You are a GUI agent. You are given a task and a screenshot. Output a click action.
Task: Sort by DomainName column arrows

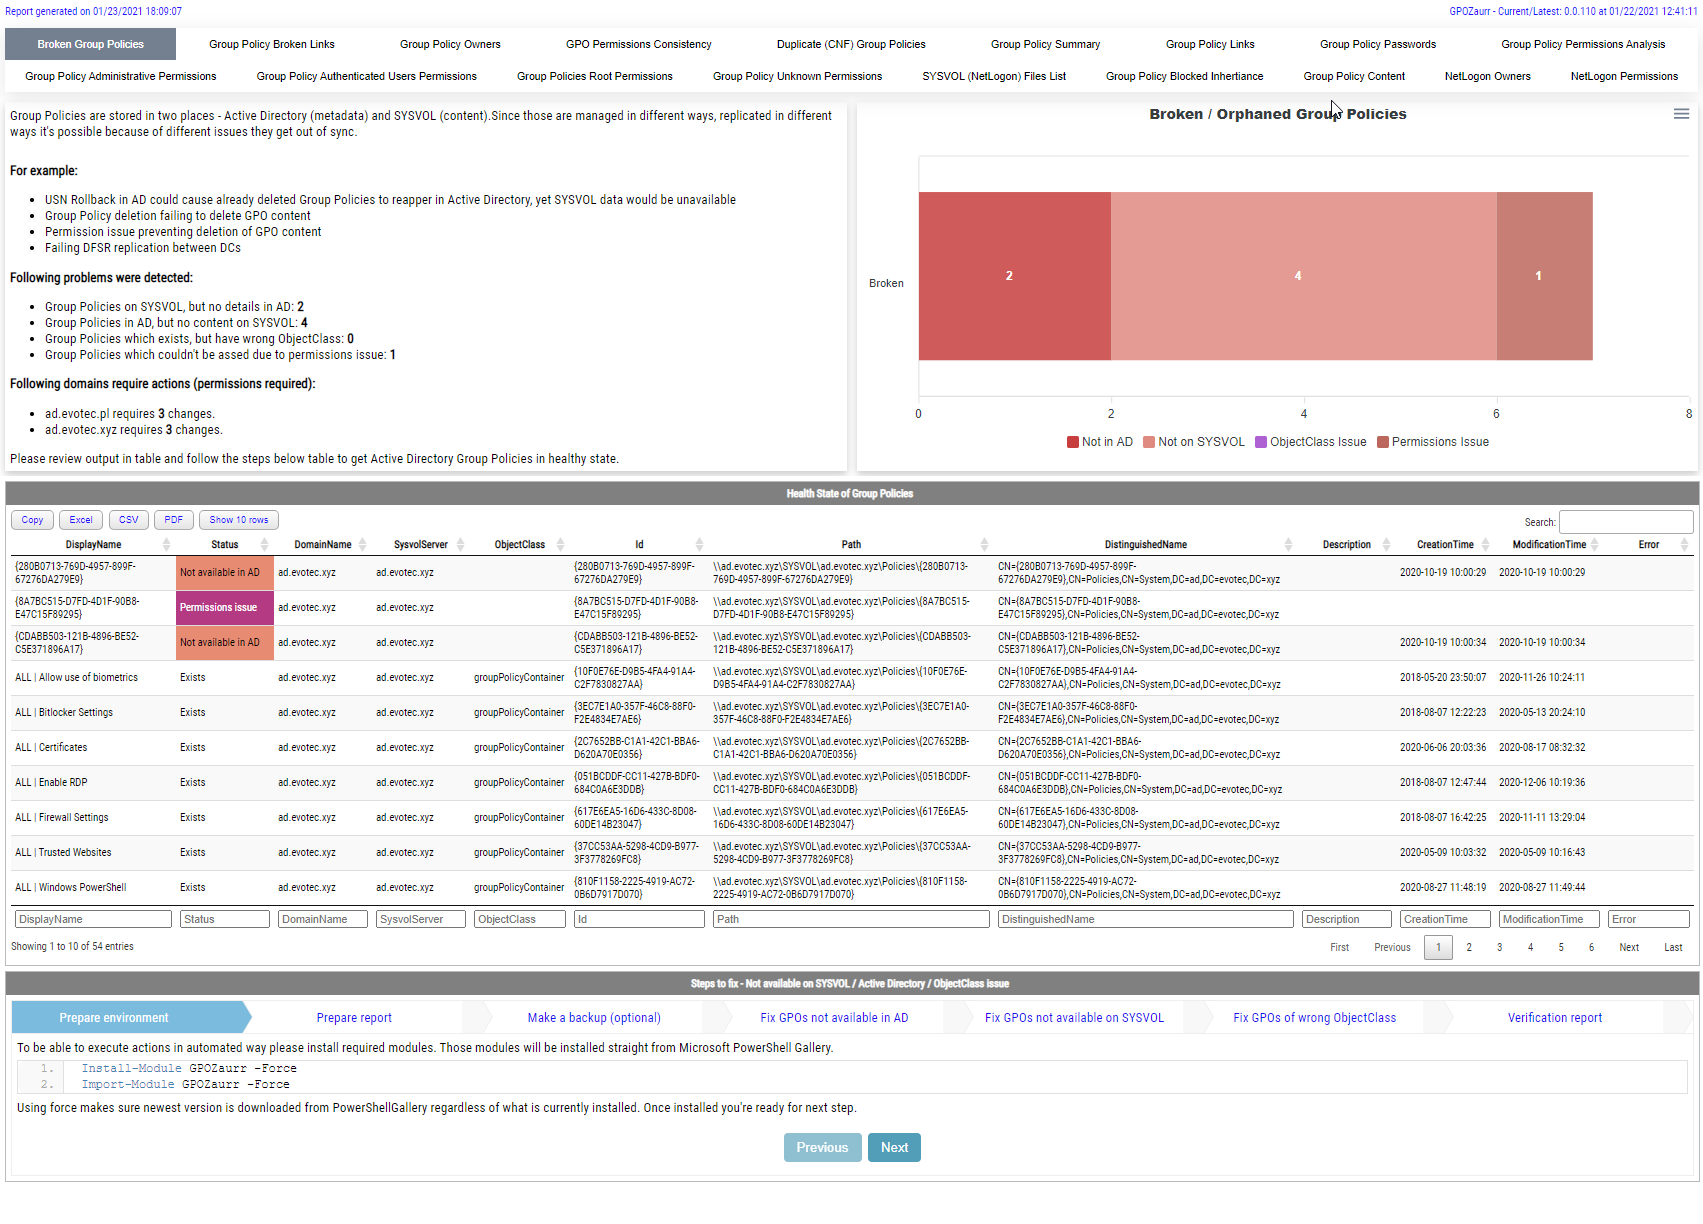click(362, 545)
